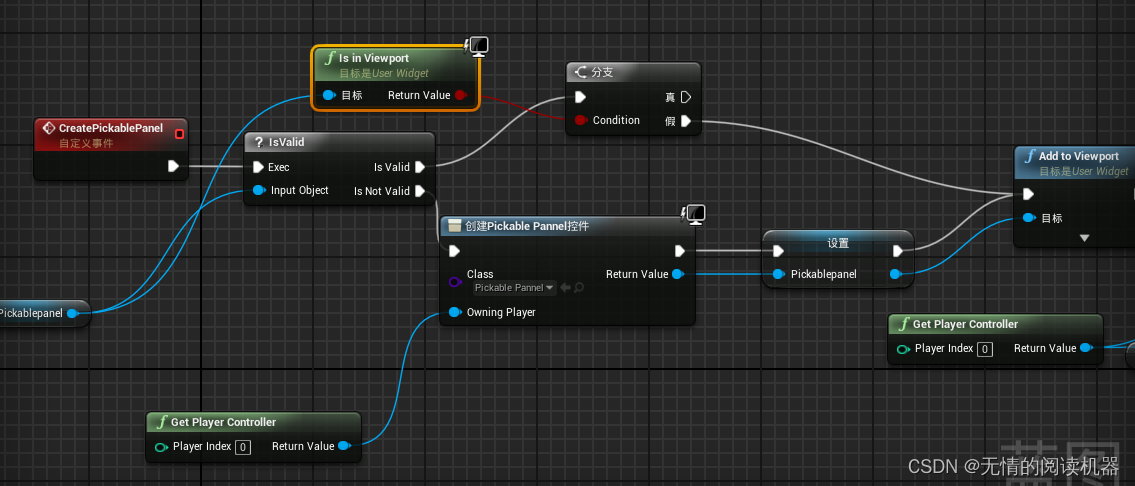Click the red delegate pin on CreatePickablePanel
Image resolution: width=1135 pixels, height=486 pixels.
pyautogui.click(x=180, y=134)
